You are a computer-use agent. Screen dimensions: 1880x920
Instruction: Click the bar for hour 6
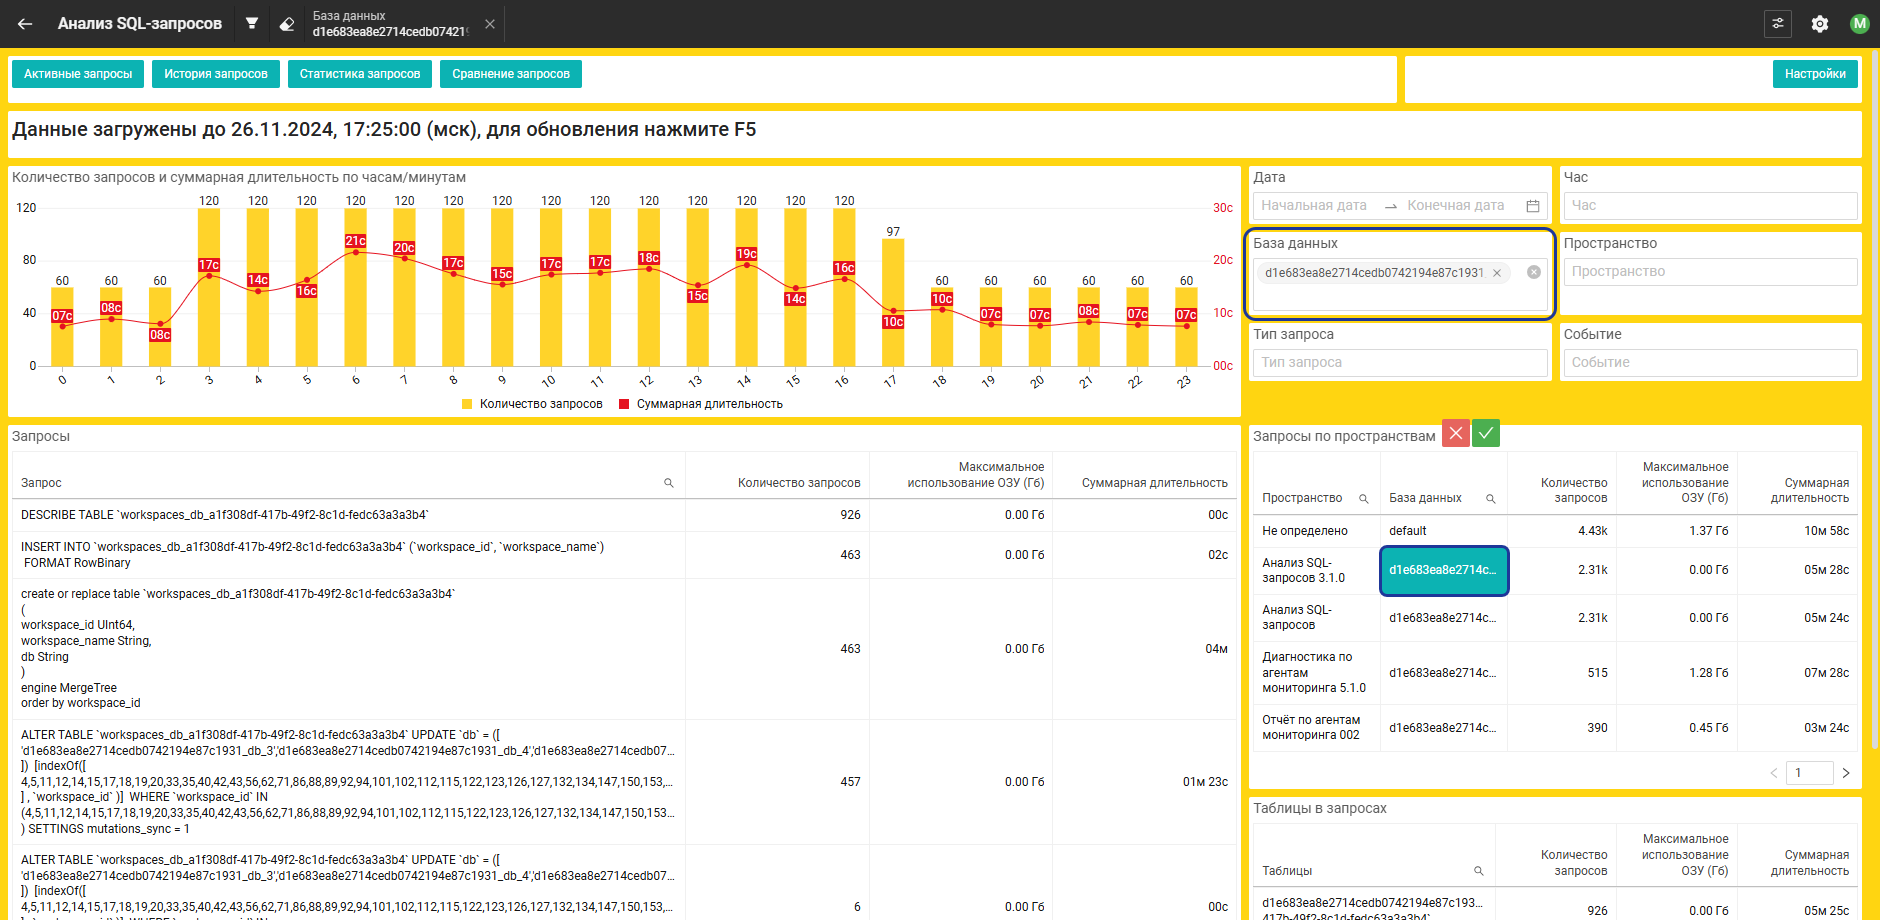tap(355, 287)
